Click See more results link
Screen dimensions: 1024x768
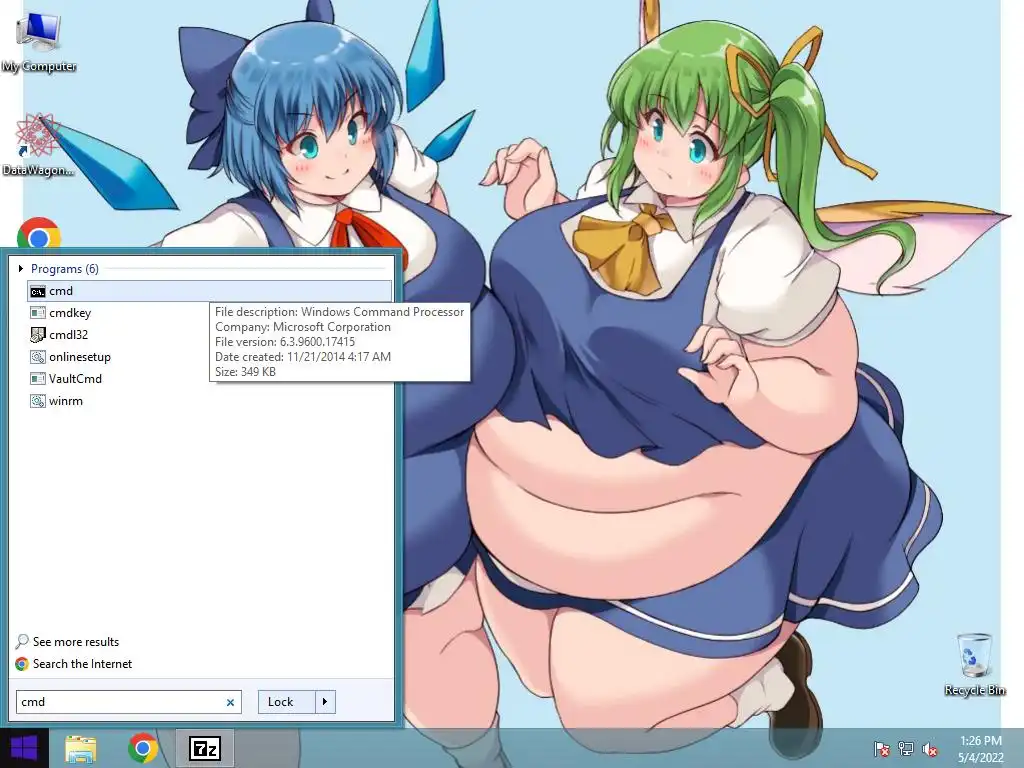tap(76, 642)
